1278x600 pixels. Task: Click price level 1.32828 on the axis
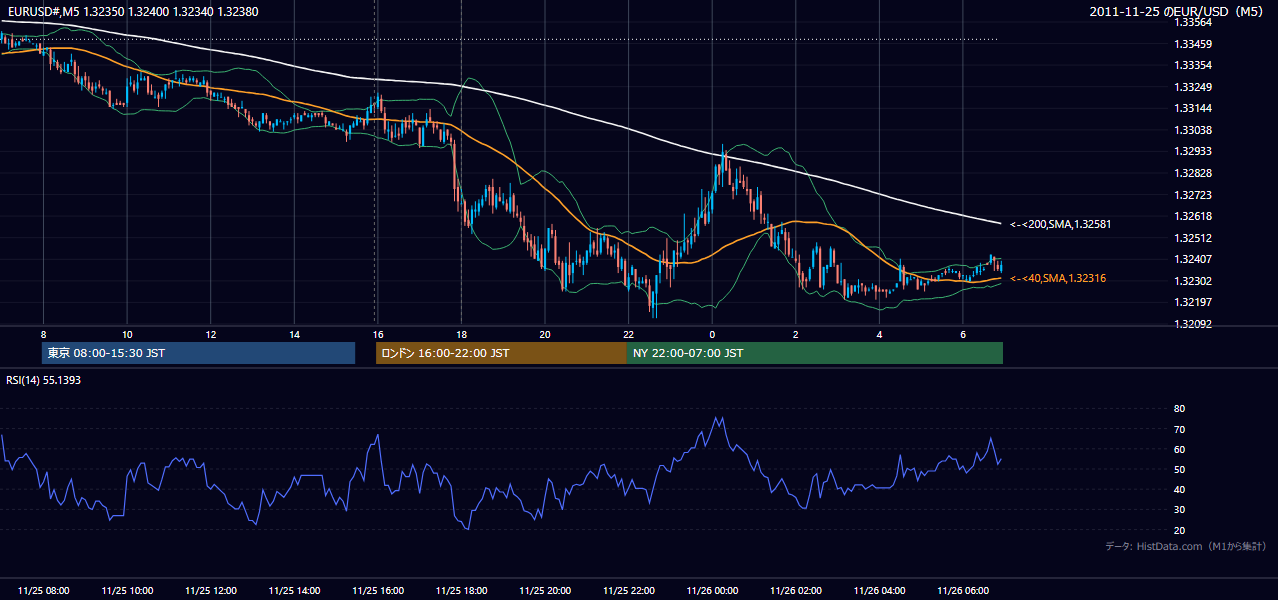click(1194, 173)
